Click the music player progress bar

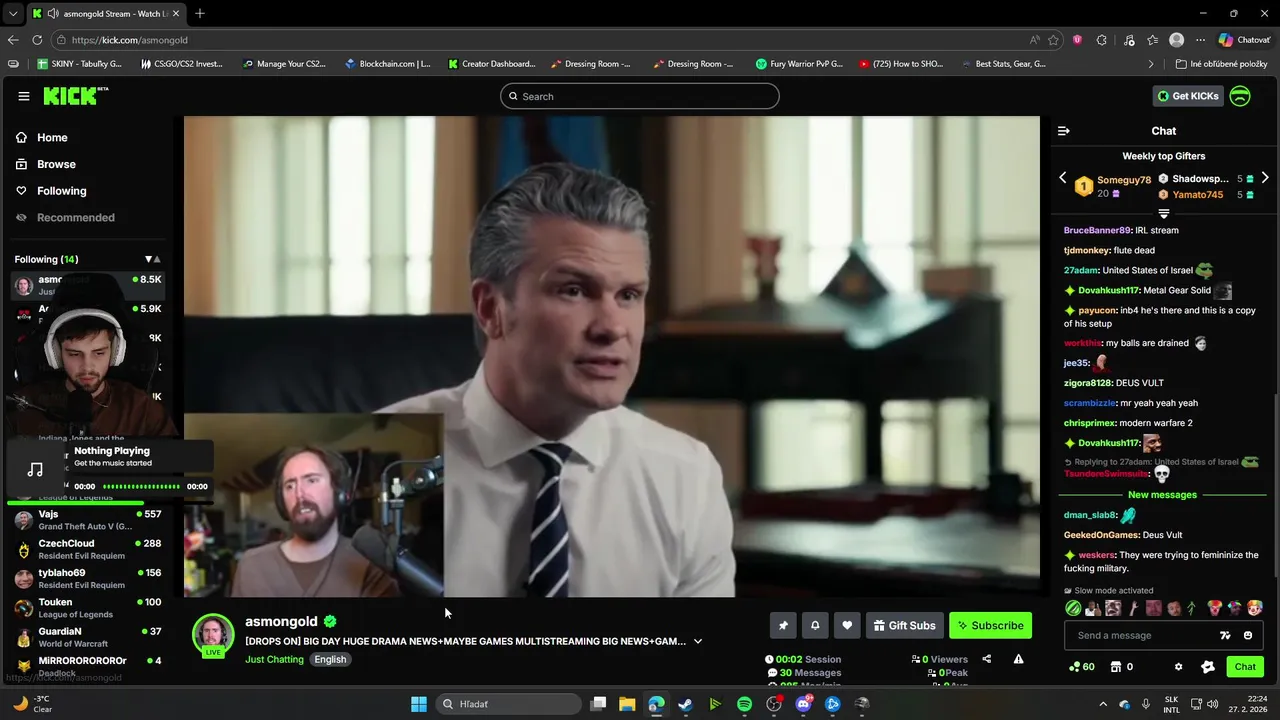click(141, 487)
